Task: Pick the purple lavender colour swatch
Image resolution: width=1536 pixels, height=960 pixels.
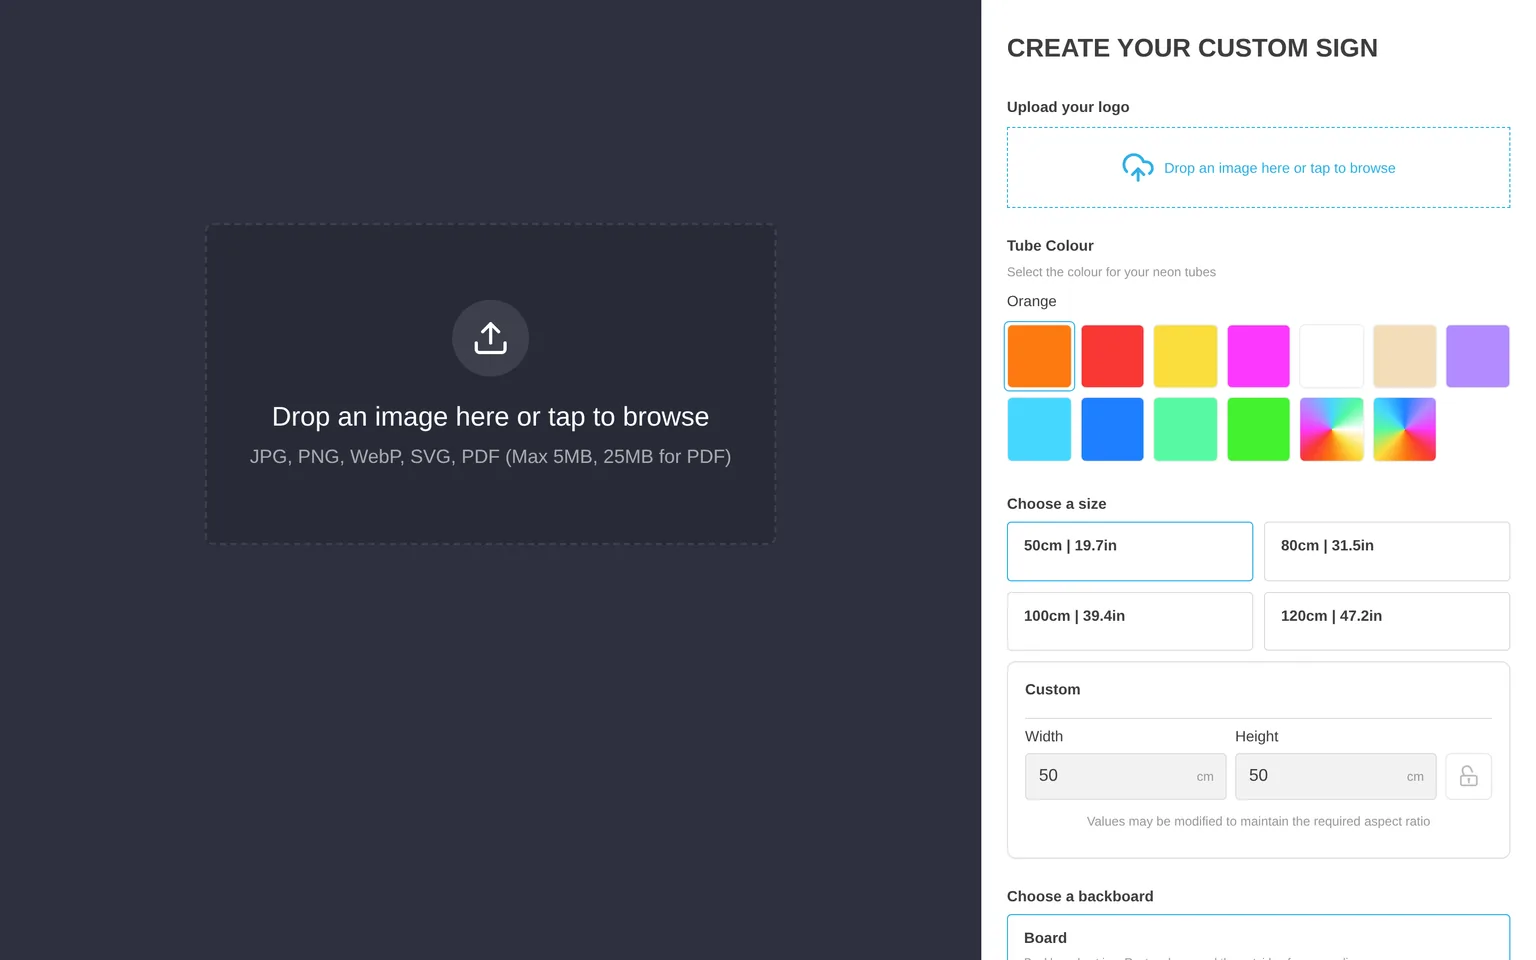Action: tap(1477, 356)
